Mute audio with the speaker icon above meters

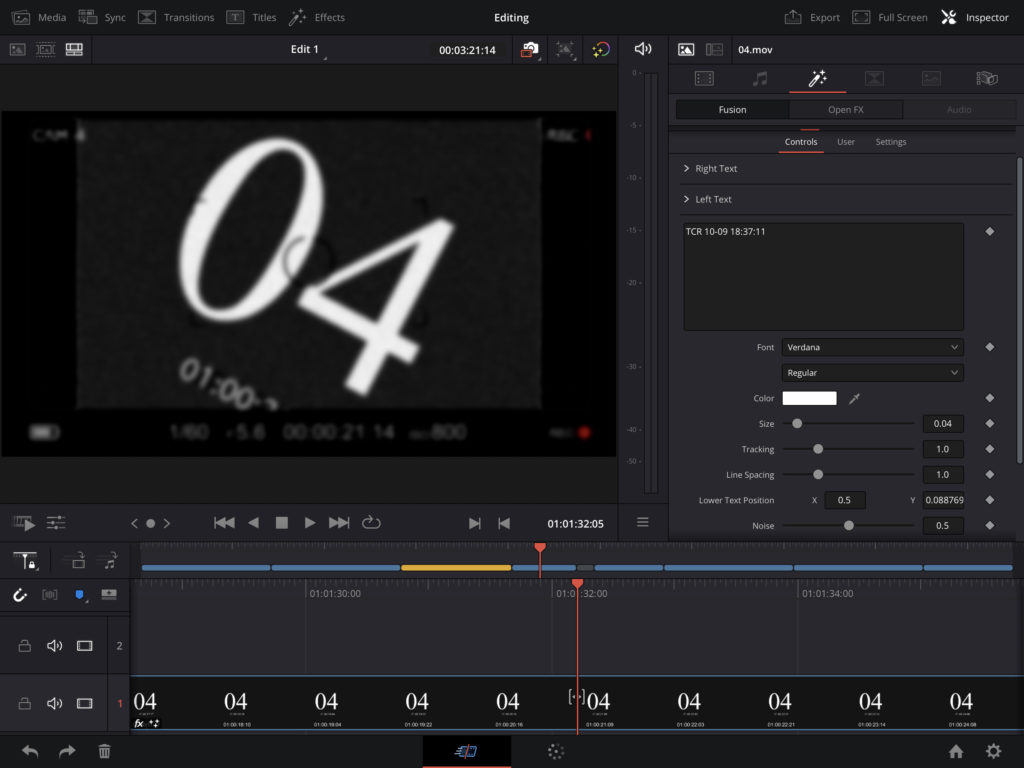point(643,49)
